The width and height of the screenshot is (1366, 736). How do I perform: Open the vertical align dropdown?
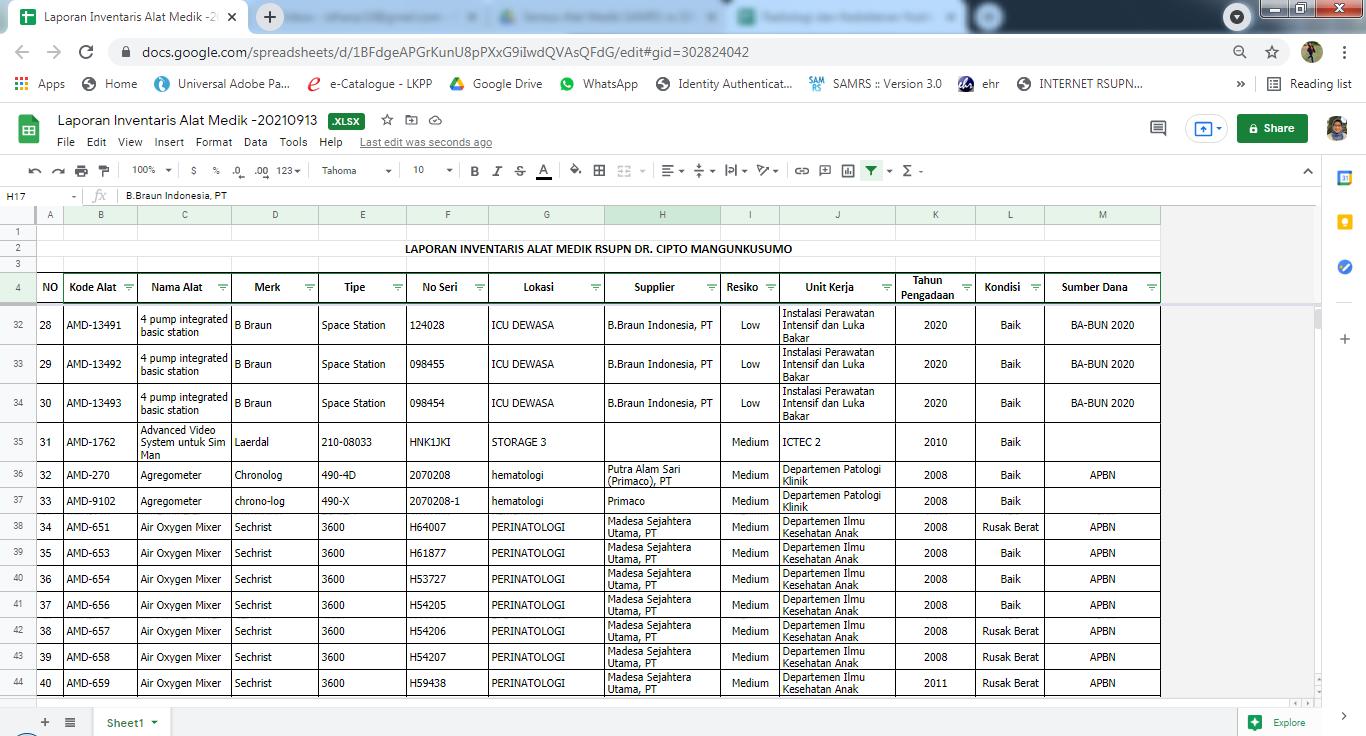click(704, 171)
